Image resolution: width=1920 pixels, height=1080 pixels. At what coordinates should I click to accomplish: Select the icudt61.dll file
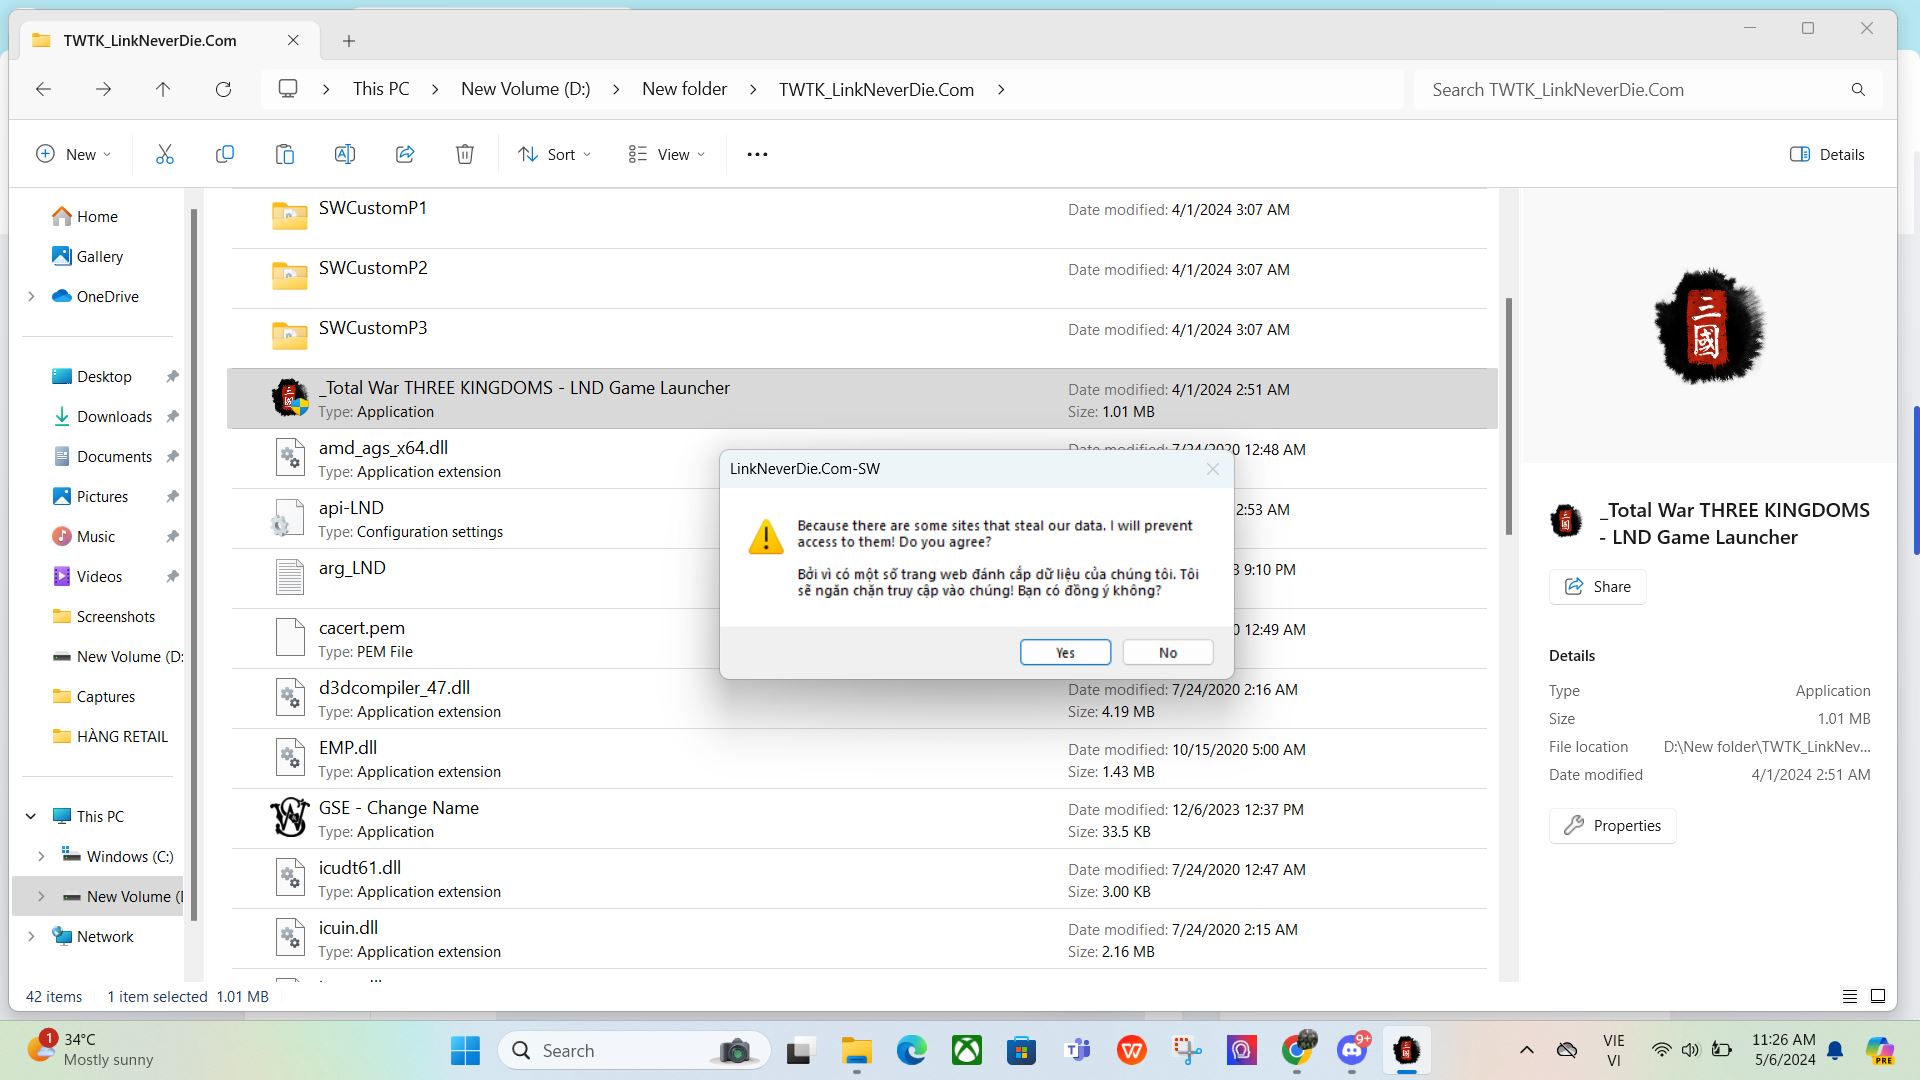pos(860,878)
